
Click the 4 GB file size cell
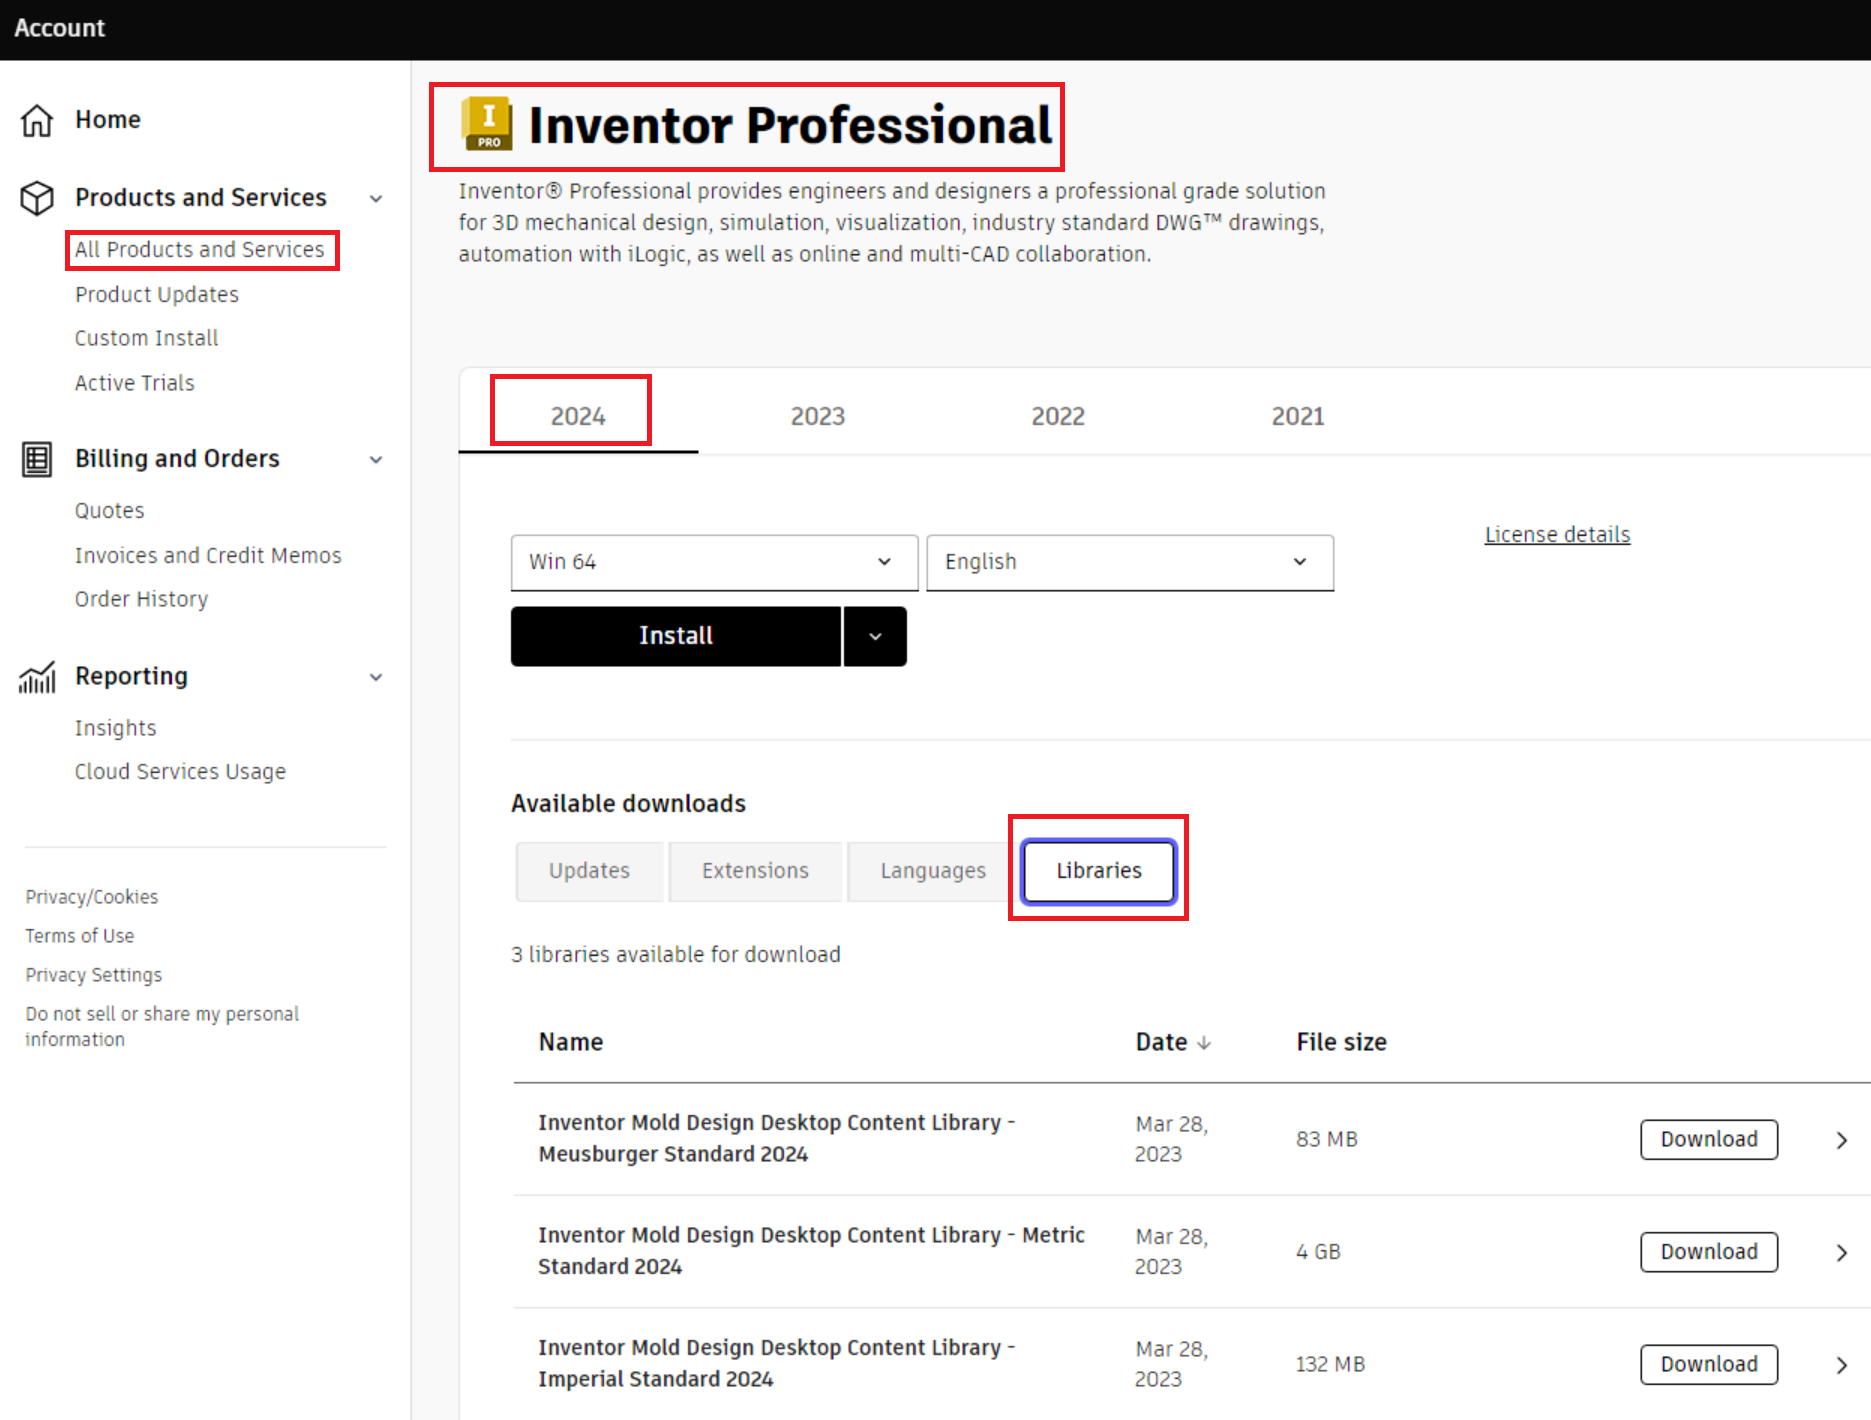pyautogui.click(x=1319, y=1252)
